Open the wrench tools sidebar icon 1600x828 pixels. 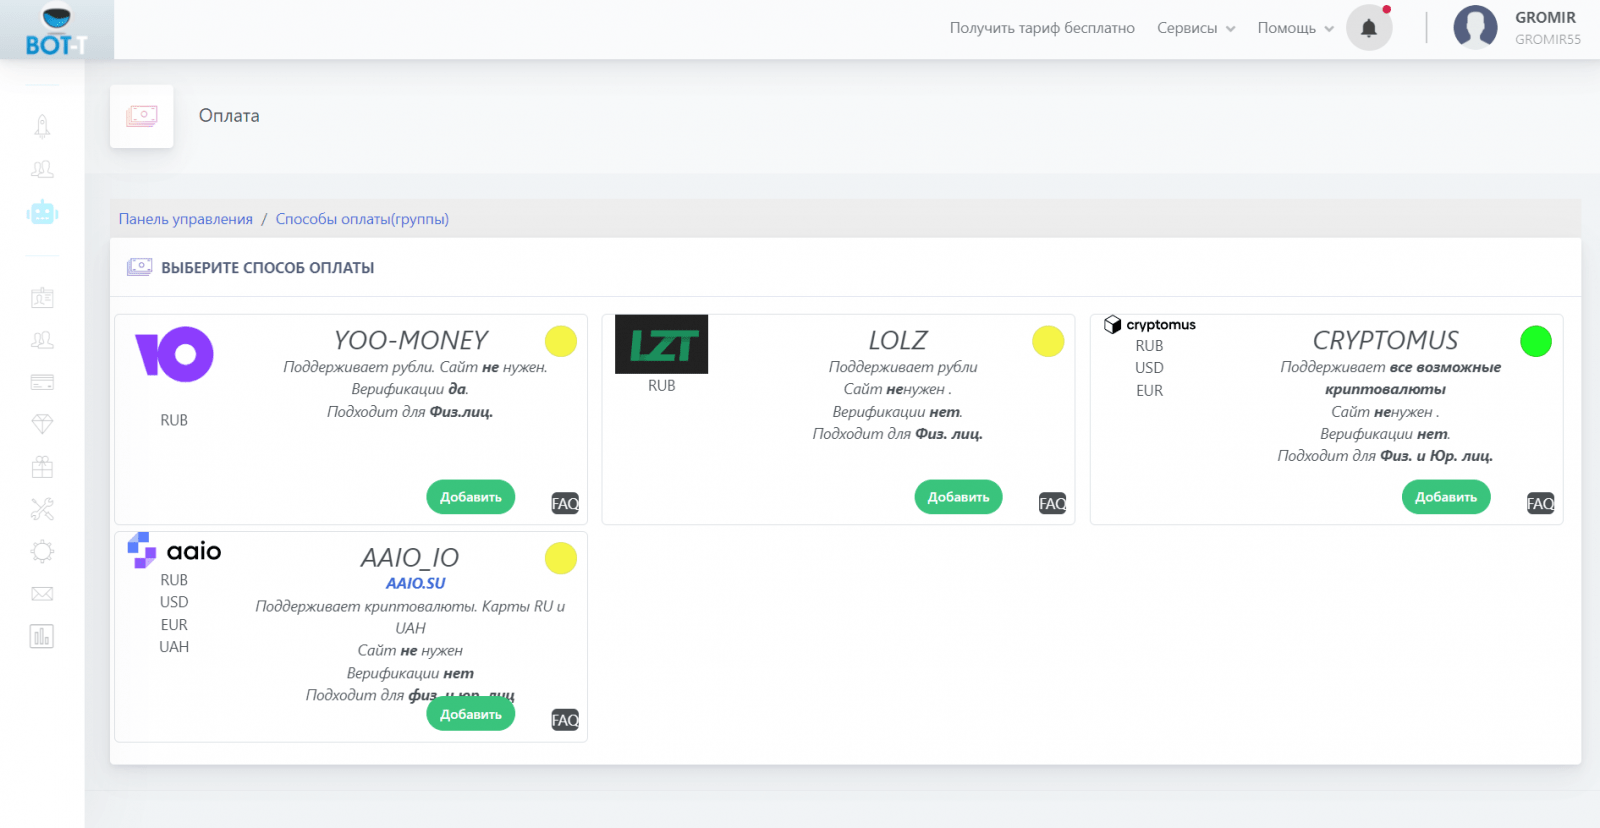(42, 509)
